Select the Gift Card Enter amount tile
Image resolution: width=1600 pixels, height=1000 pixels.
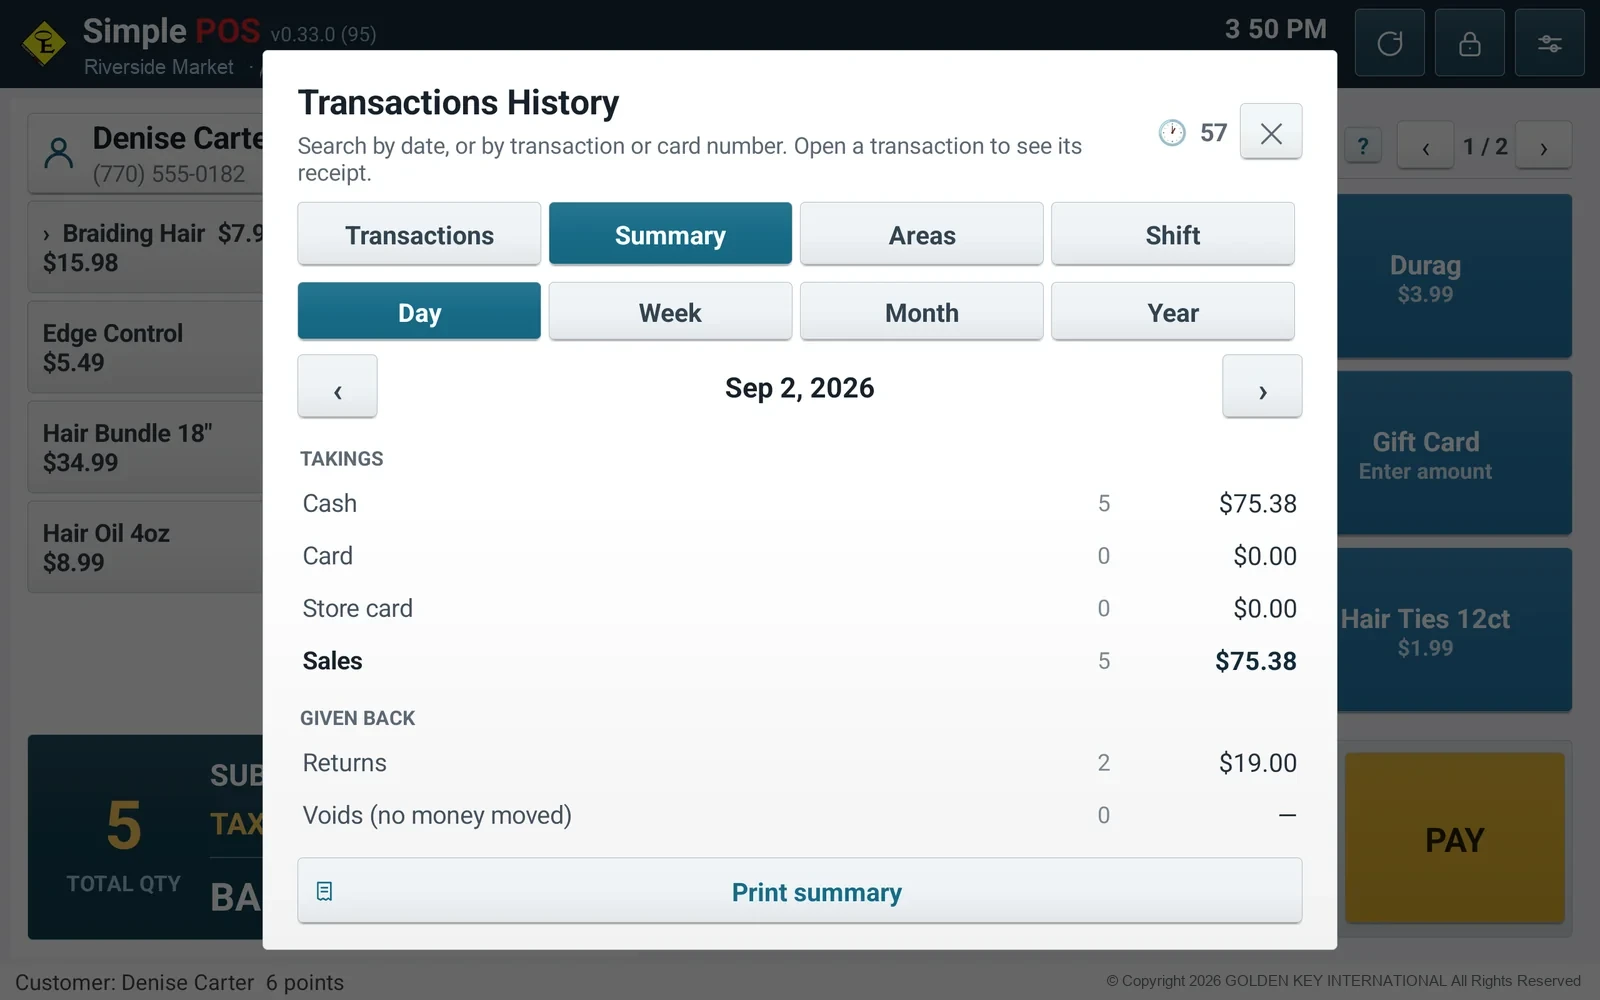[1454, 454]
